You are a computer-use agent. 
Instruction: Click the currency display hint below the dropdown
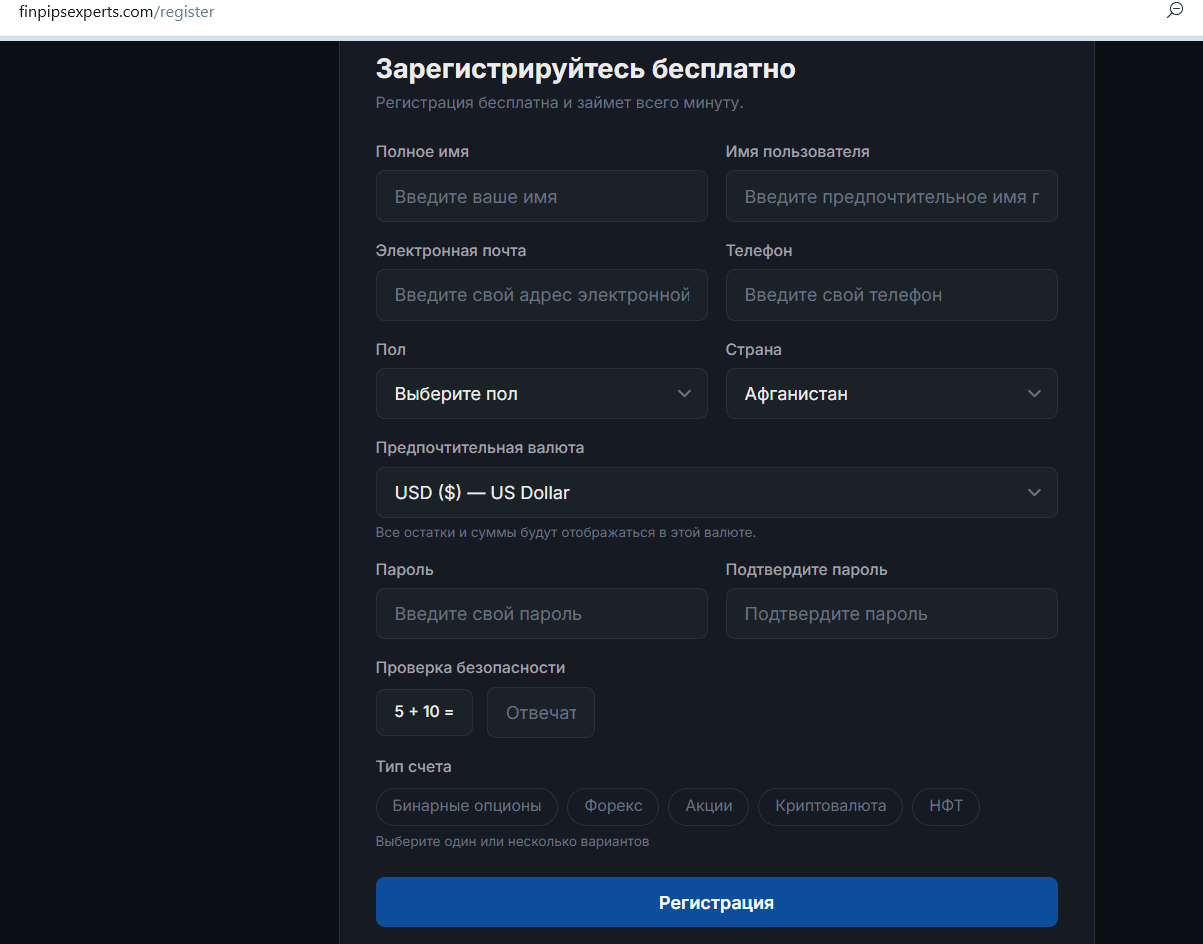pos(565,533)
